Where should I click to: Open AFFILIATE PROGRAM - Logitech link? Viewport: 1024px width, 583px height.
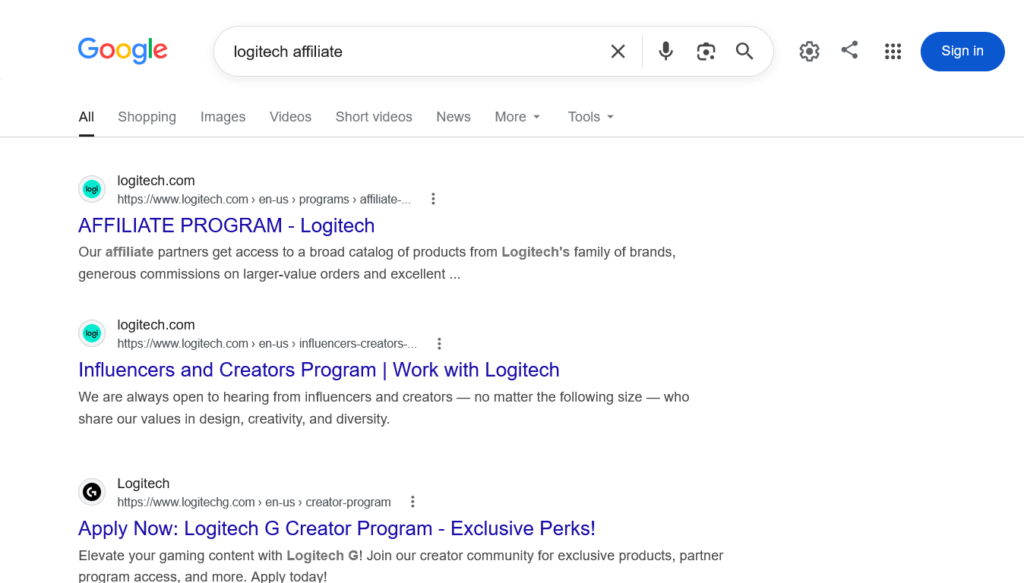(x=227, y=225)
